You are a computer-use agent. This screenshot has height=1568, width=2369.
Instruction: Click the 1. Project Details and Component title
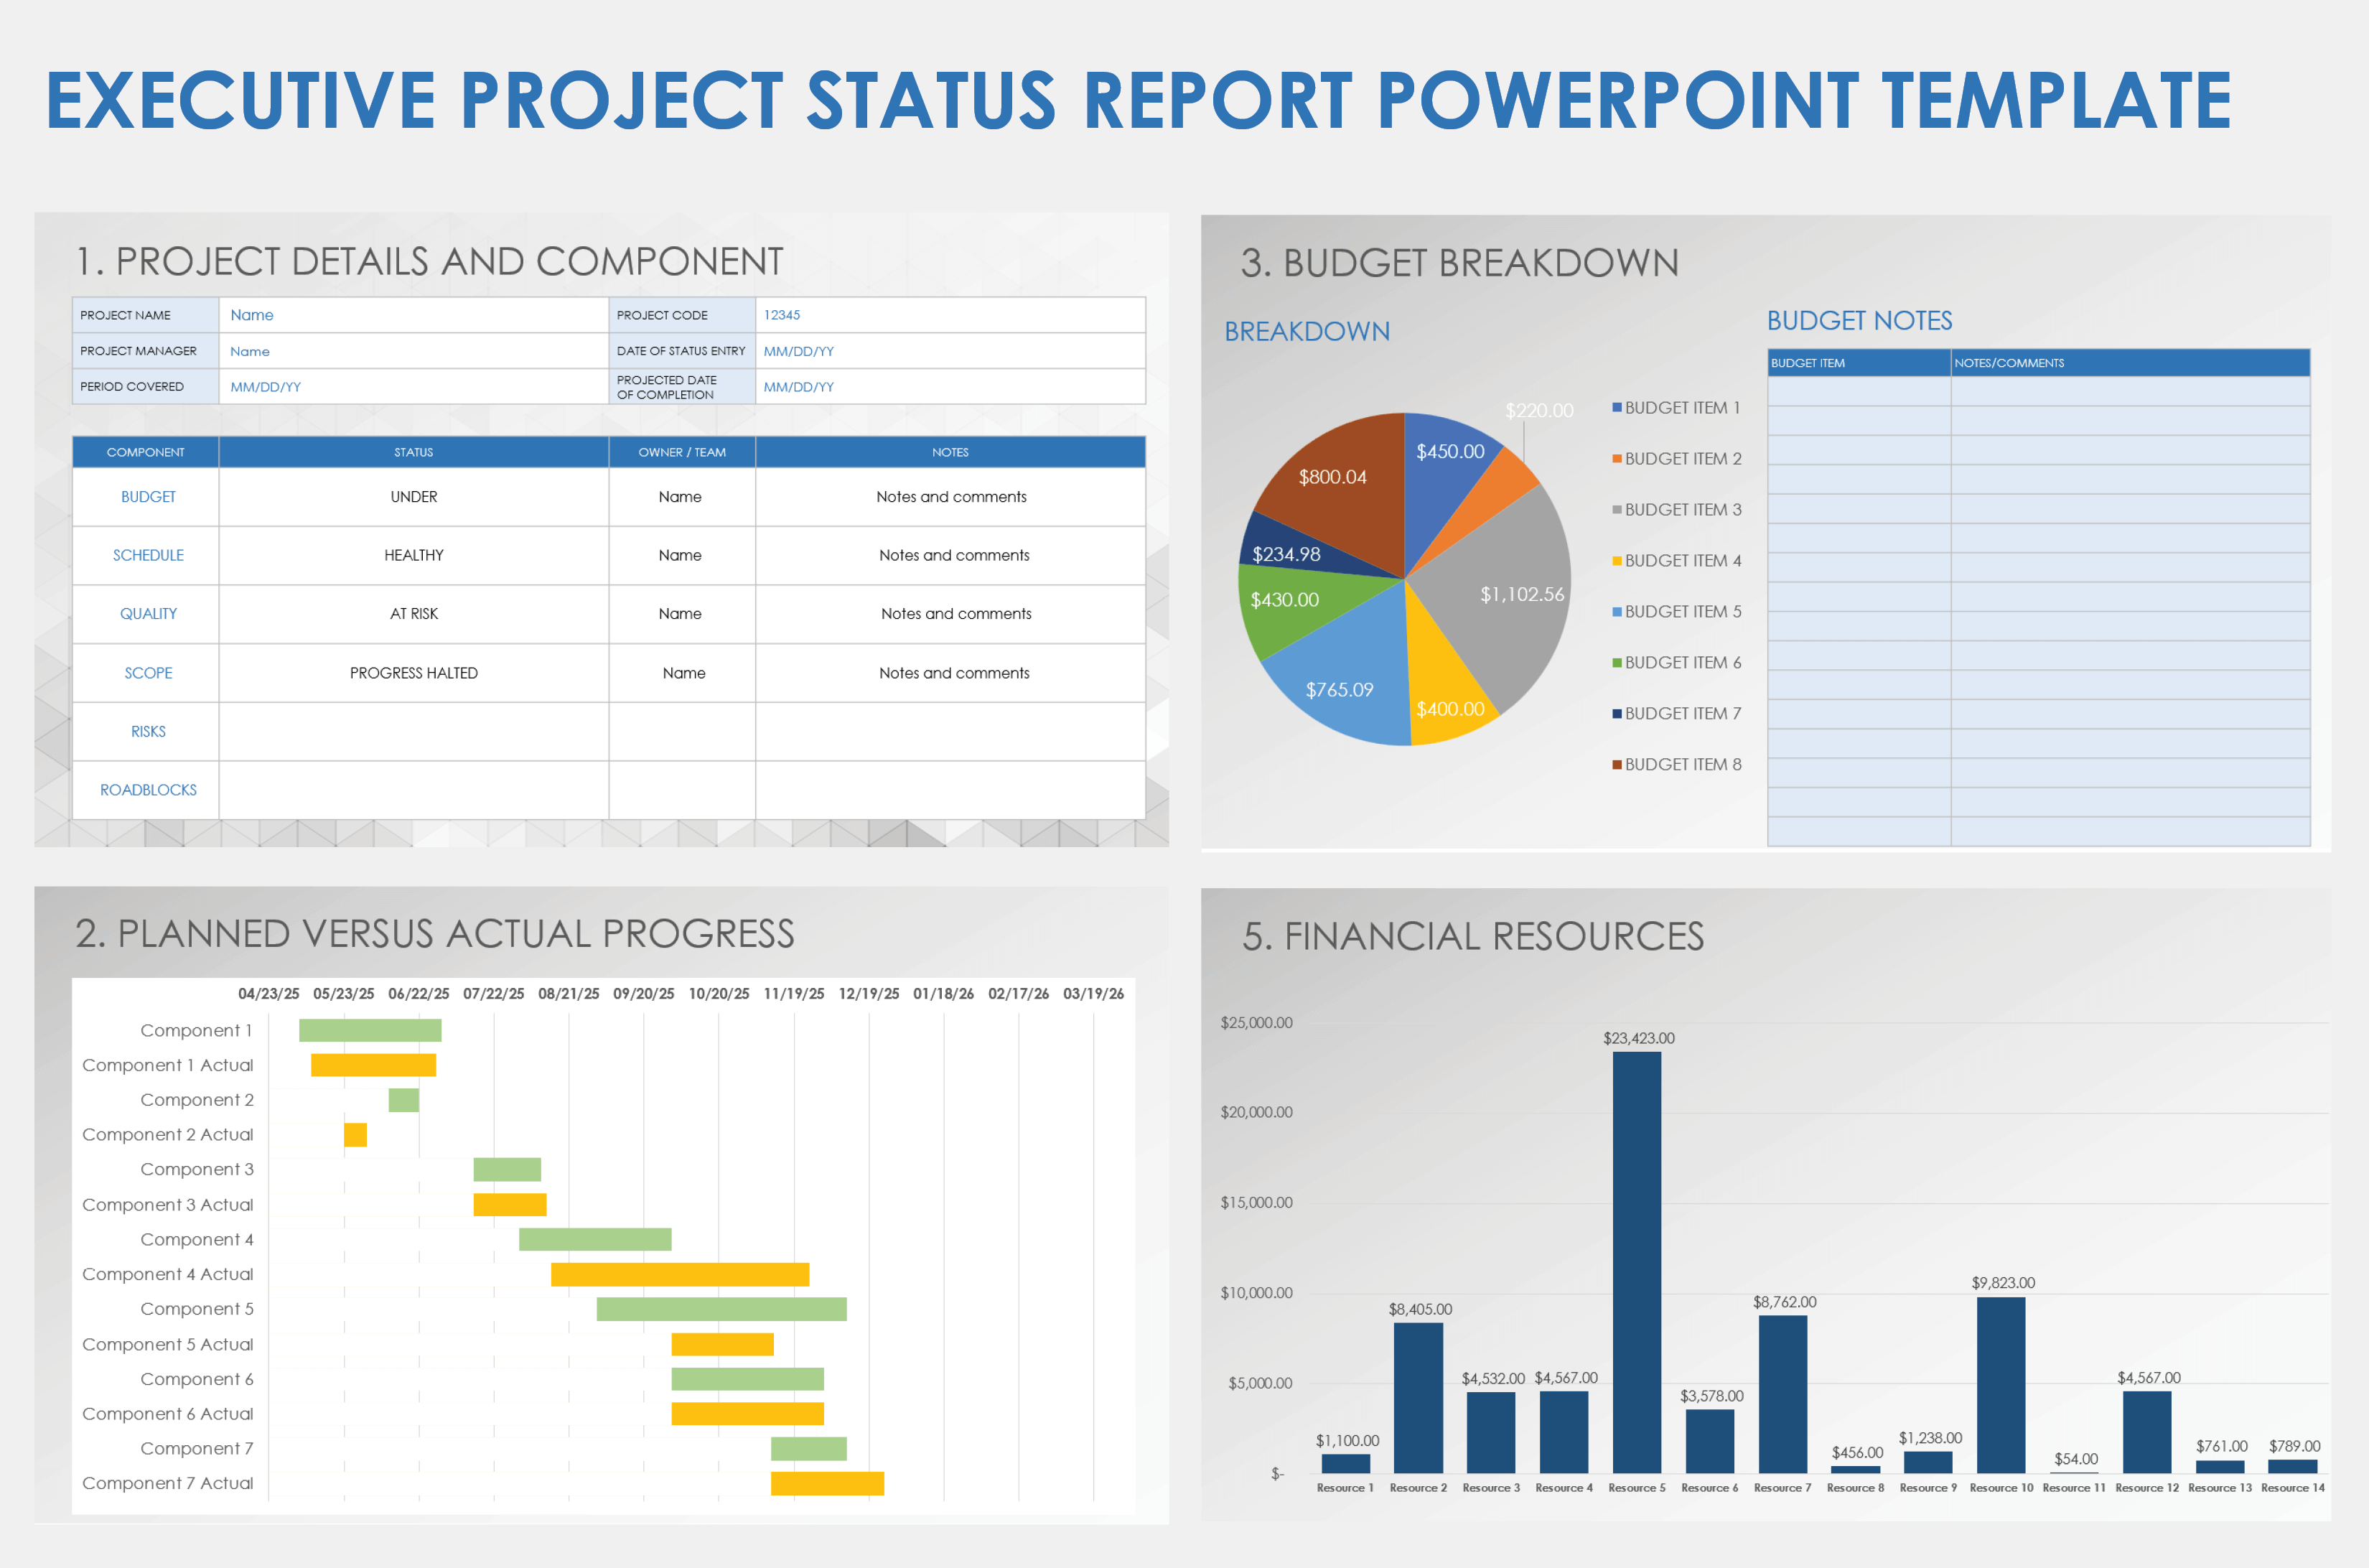click(x=429, y=262)
